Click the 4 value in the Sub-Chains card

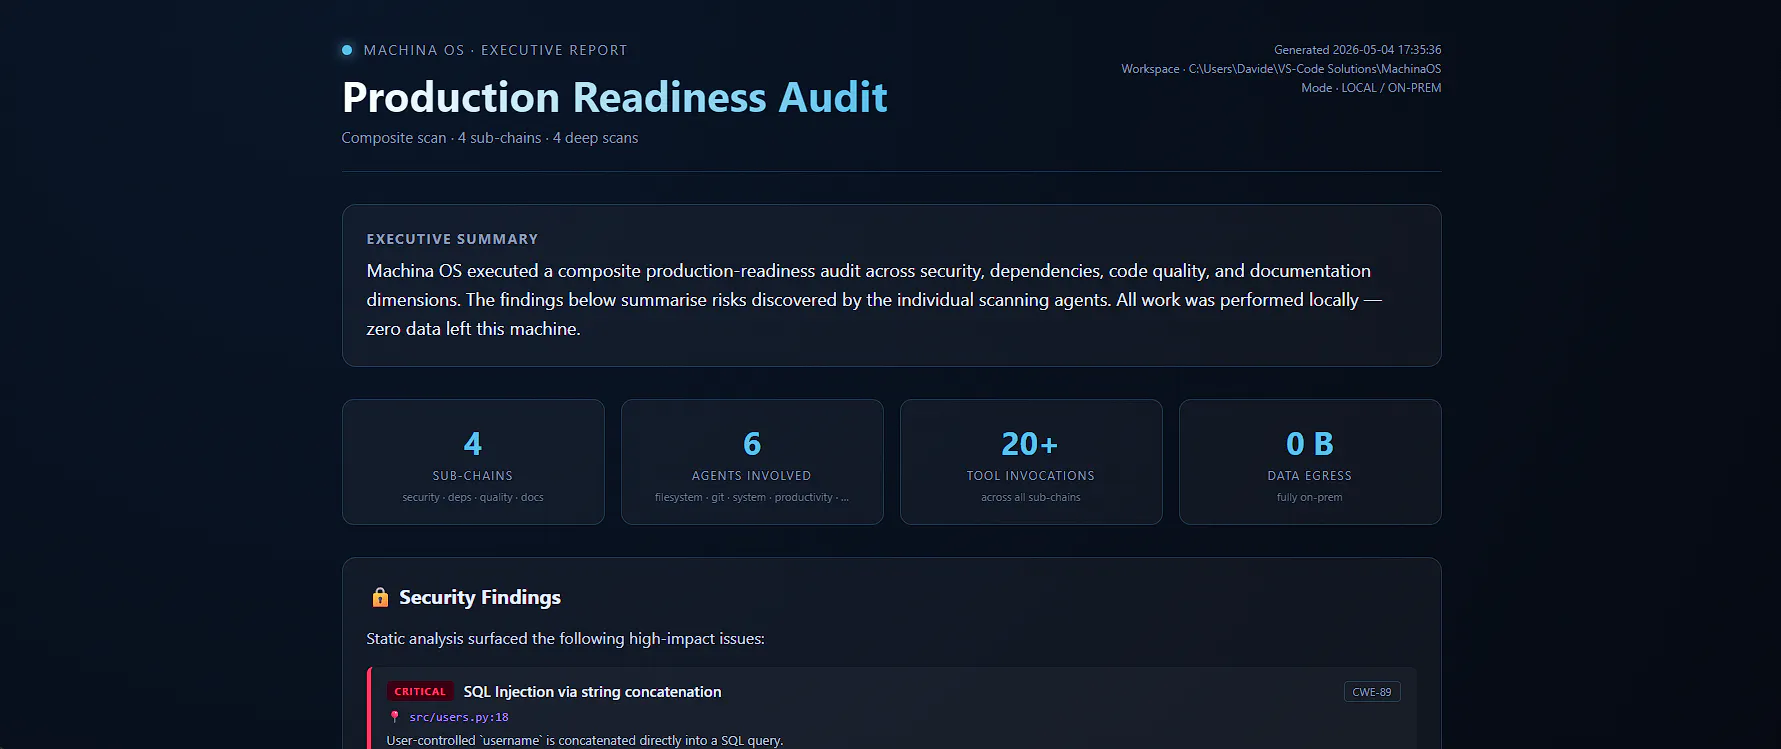point(473,444)
